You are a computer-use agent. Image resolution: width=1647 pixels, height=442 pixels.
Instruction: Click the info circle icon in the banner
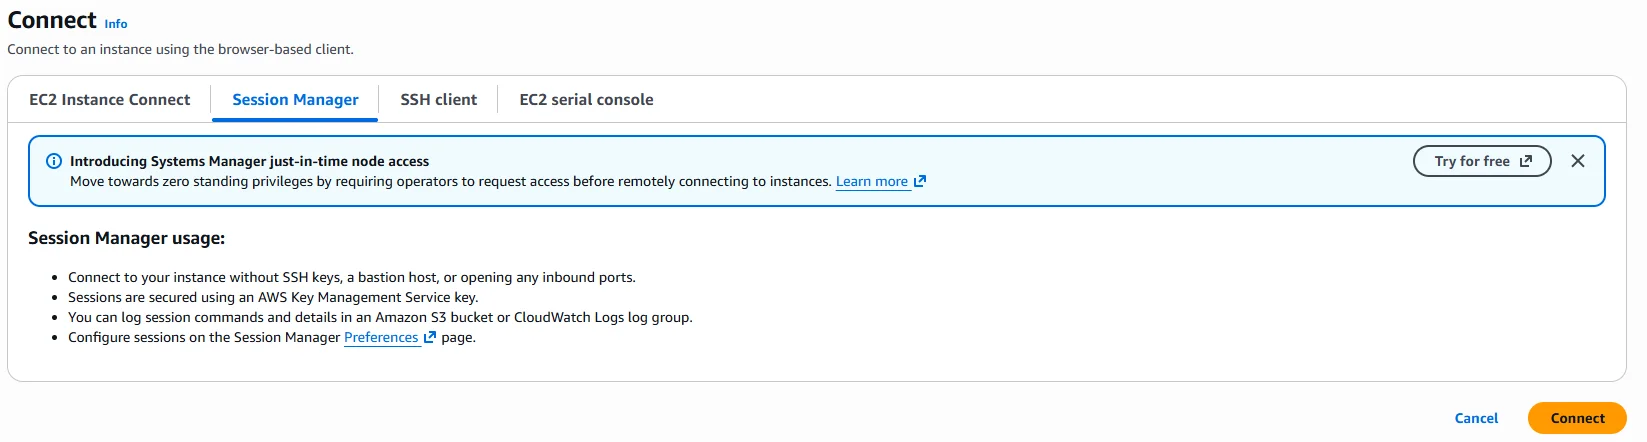[54, 161]
